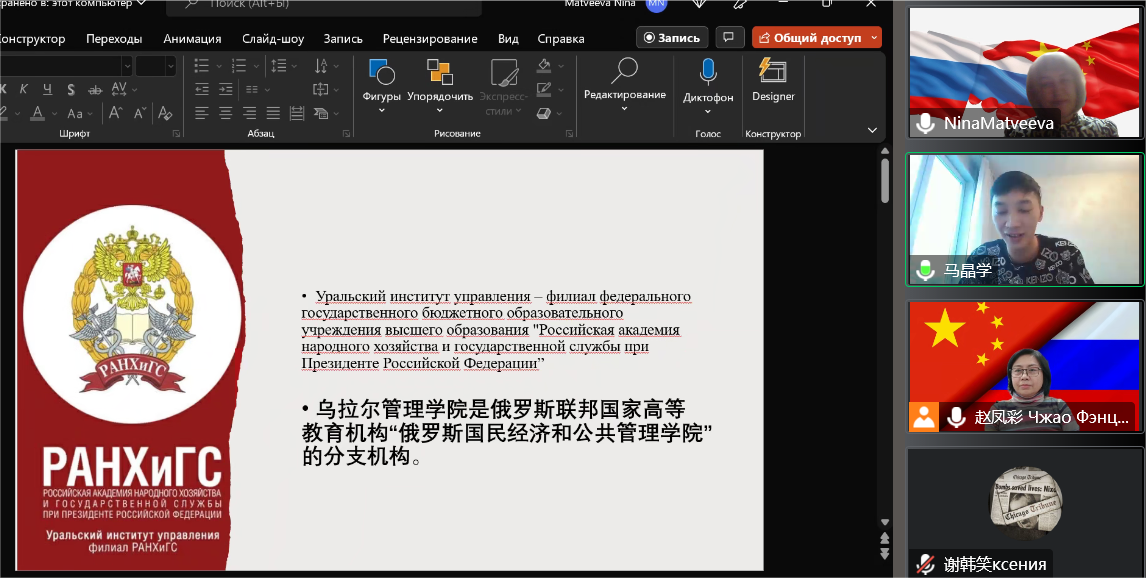Click the character spacing AV icon

coord(118,89)
